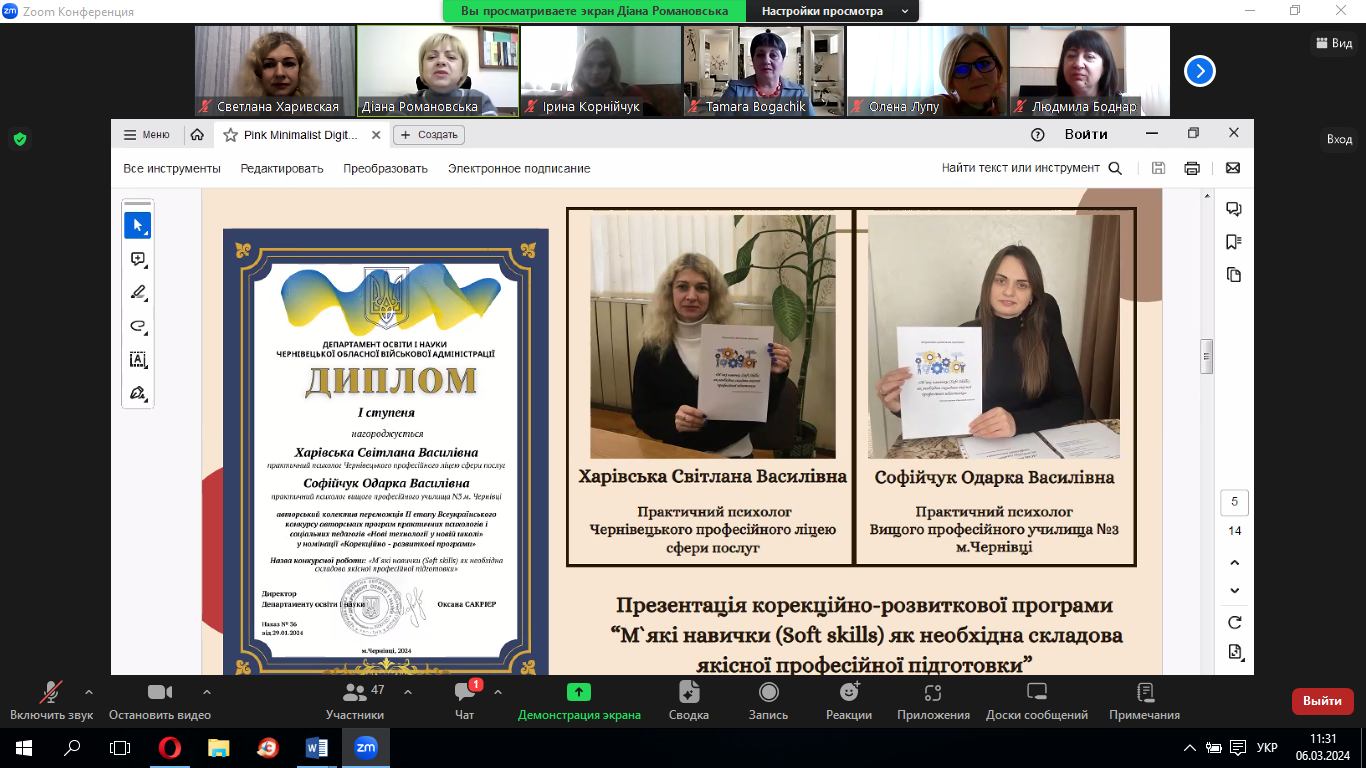Open the Электронное подписание tab
The height and width of the screenshot is (768, 1366).
[x=518, y=169]
